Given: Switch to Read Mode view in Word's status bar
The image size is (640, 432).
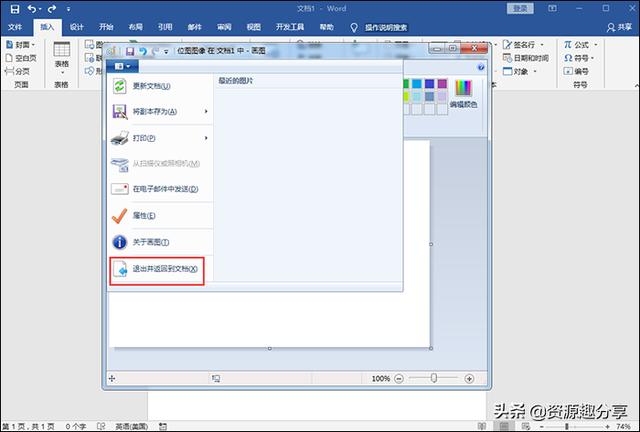Looking at the screenshot, I should pyautogui.click(x=482, y=426).
